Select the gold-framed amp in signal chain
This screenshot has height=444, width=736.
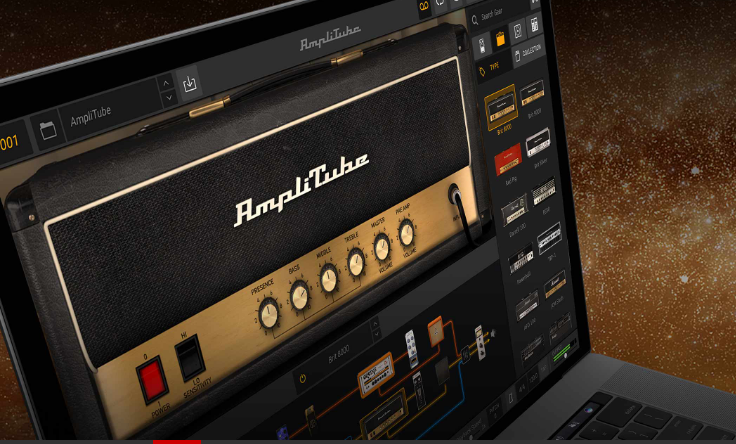(x=384, y=415)
